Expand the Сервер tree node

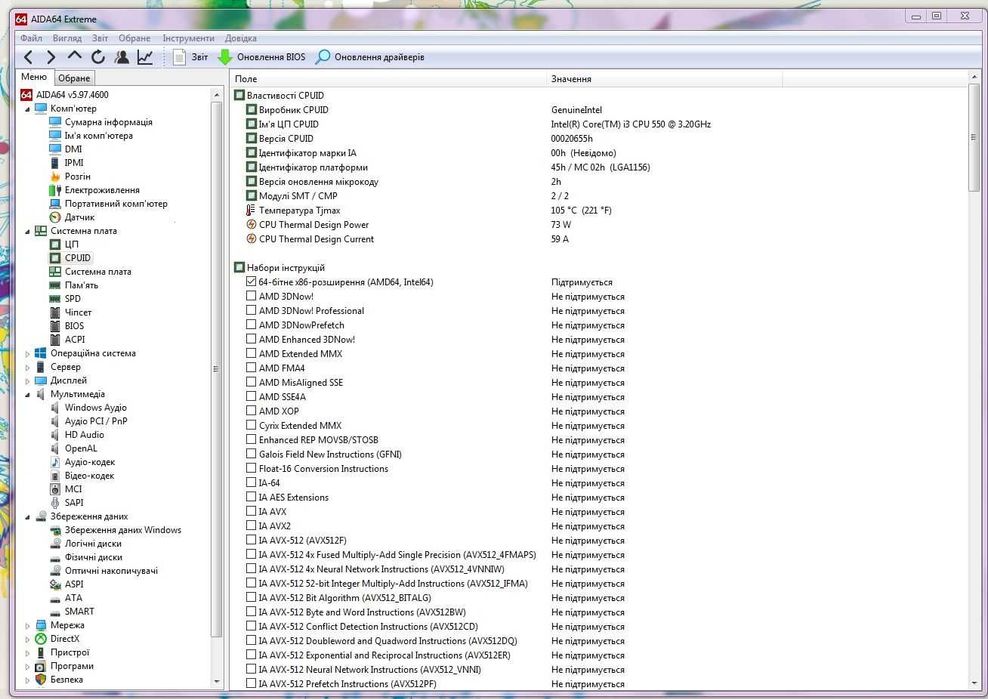pos(27,367)
